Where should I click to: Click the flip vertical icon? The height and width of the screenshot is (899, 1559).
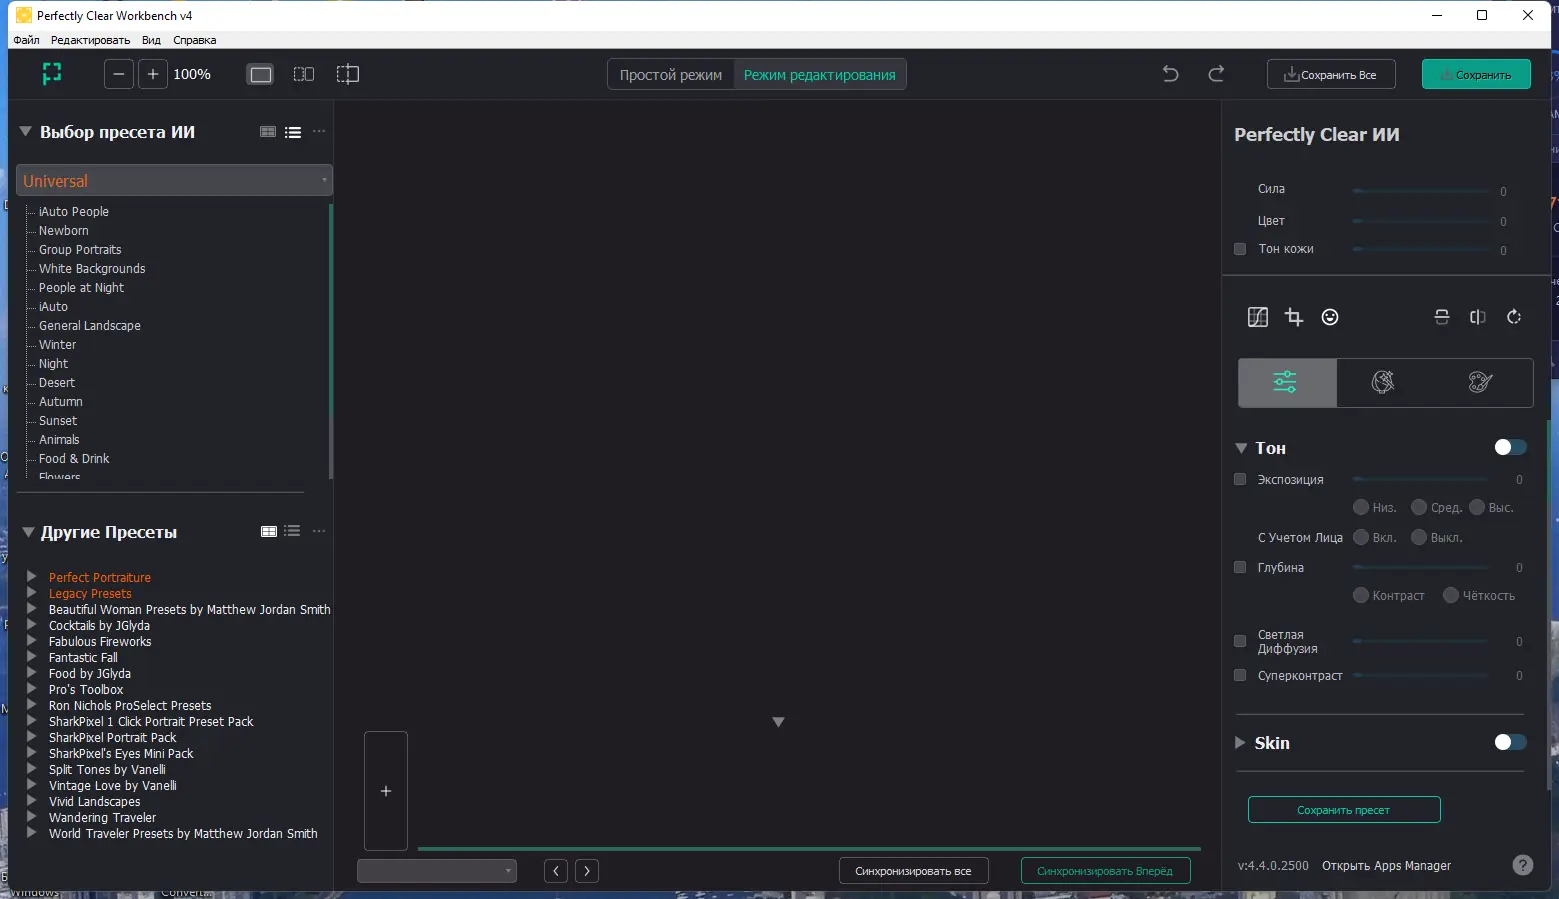point(1442,317)
